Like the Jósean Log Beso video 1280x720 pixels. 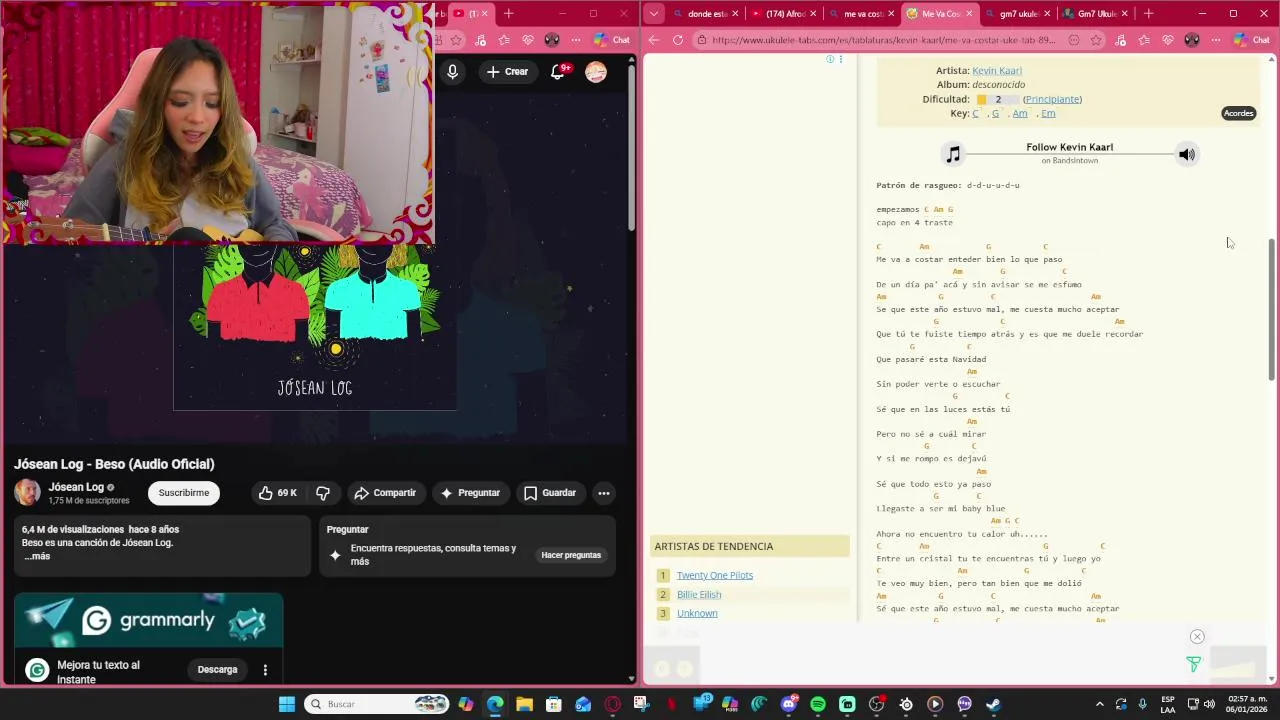tap(277, 493)
